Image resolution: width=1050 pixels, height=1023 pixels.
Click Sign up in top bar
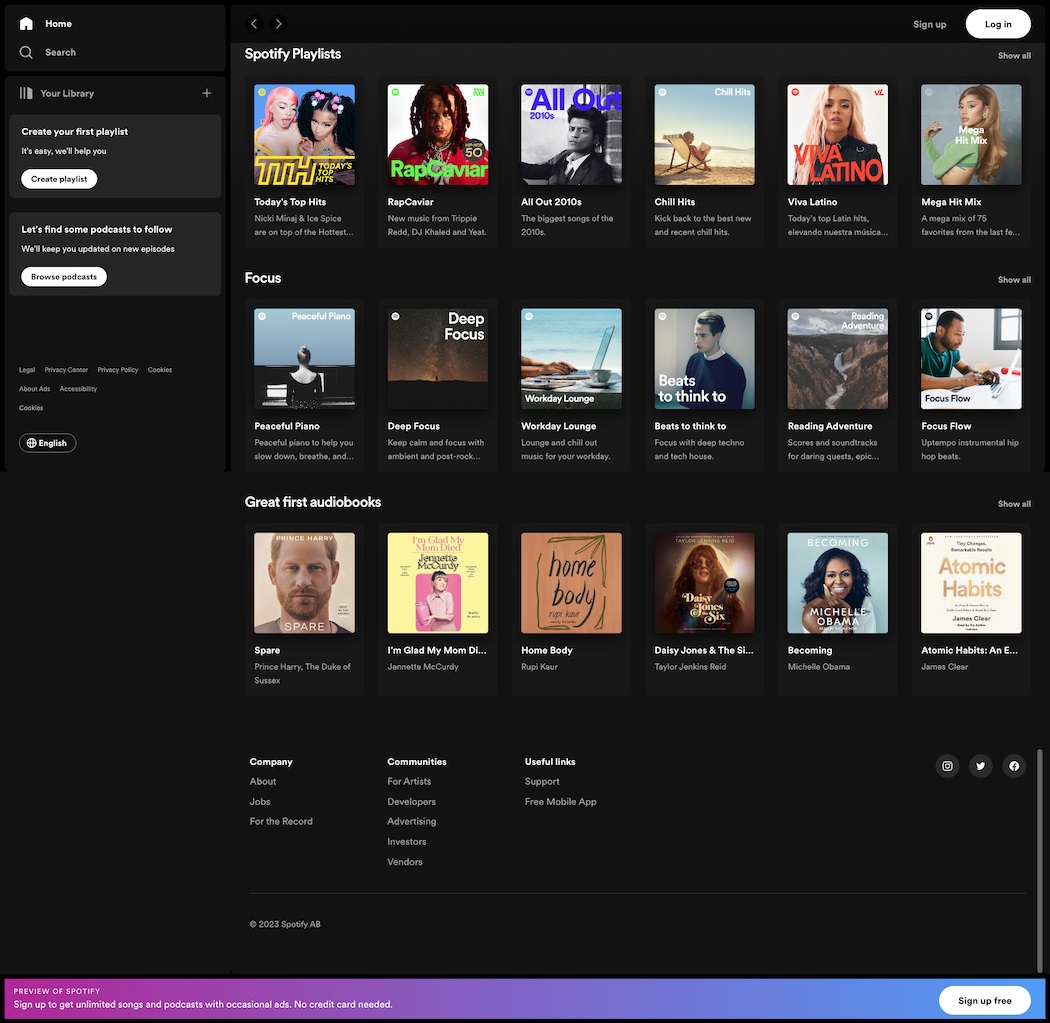929,24
